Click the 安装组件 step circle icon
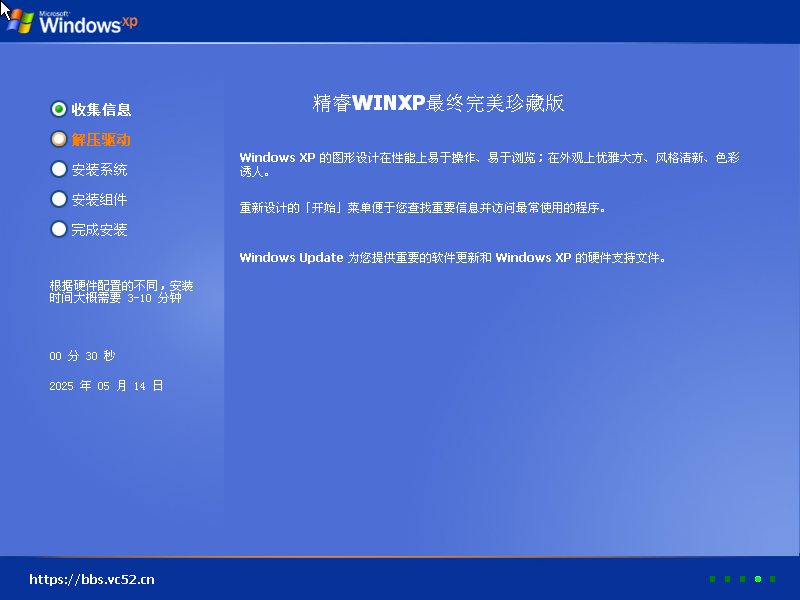The height and width of the screenshot is (600, 800). (x=58, y=199)
